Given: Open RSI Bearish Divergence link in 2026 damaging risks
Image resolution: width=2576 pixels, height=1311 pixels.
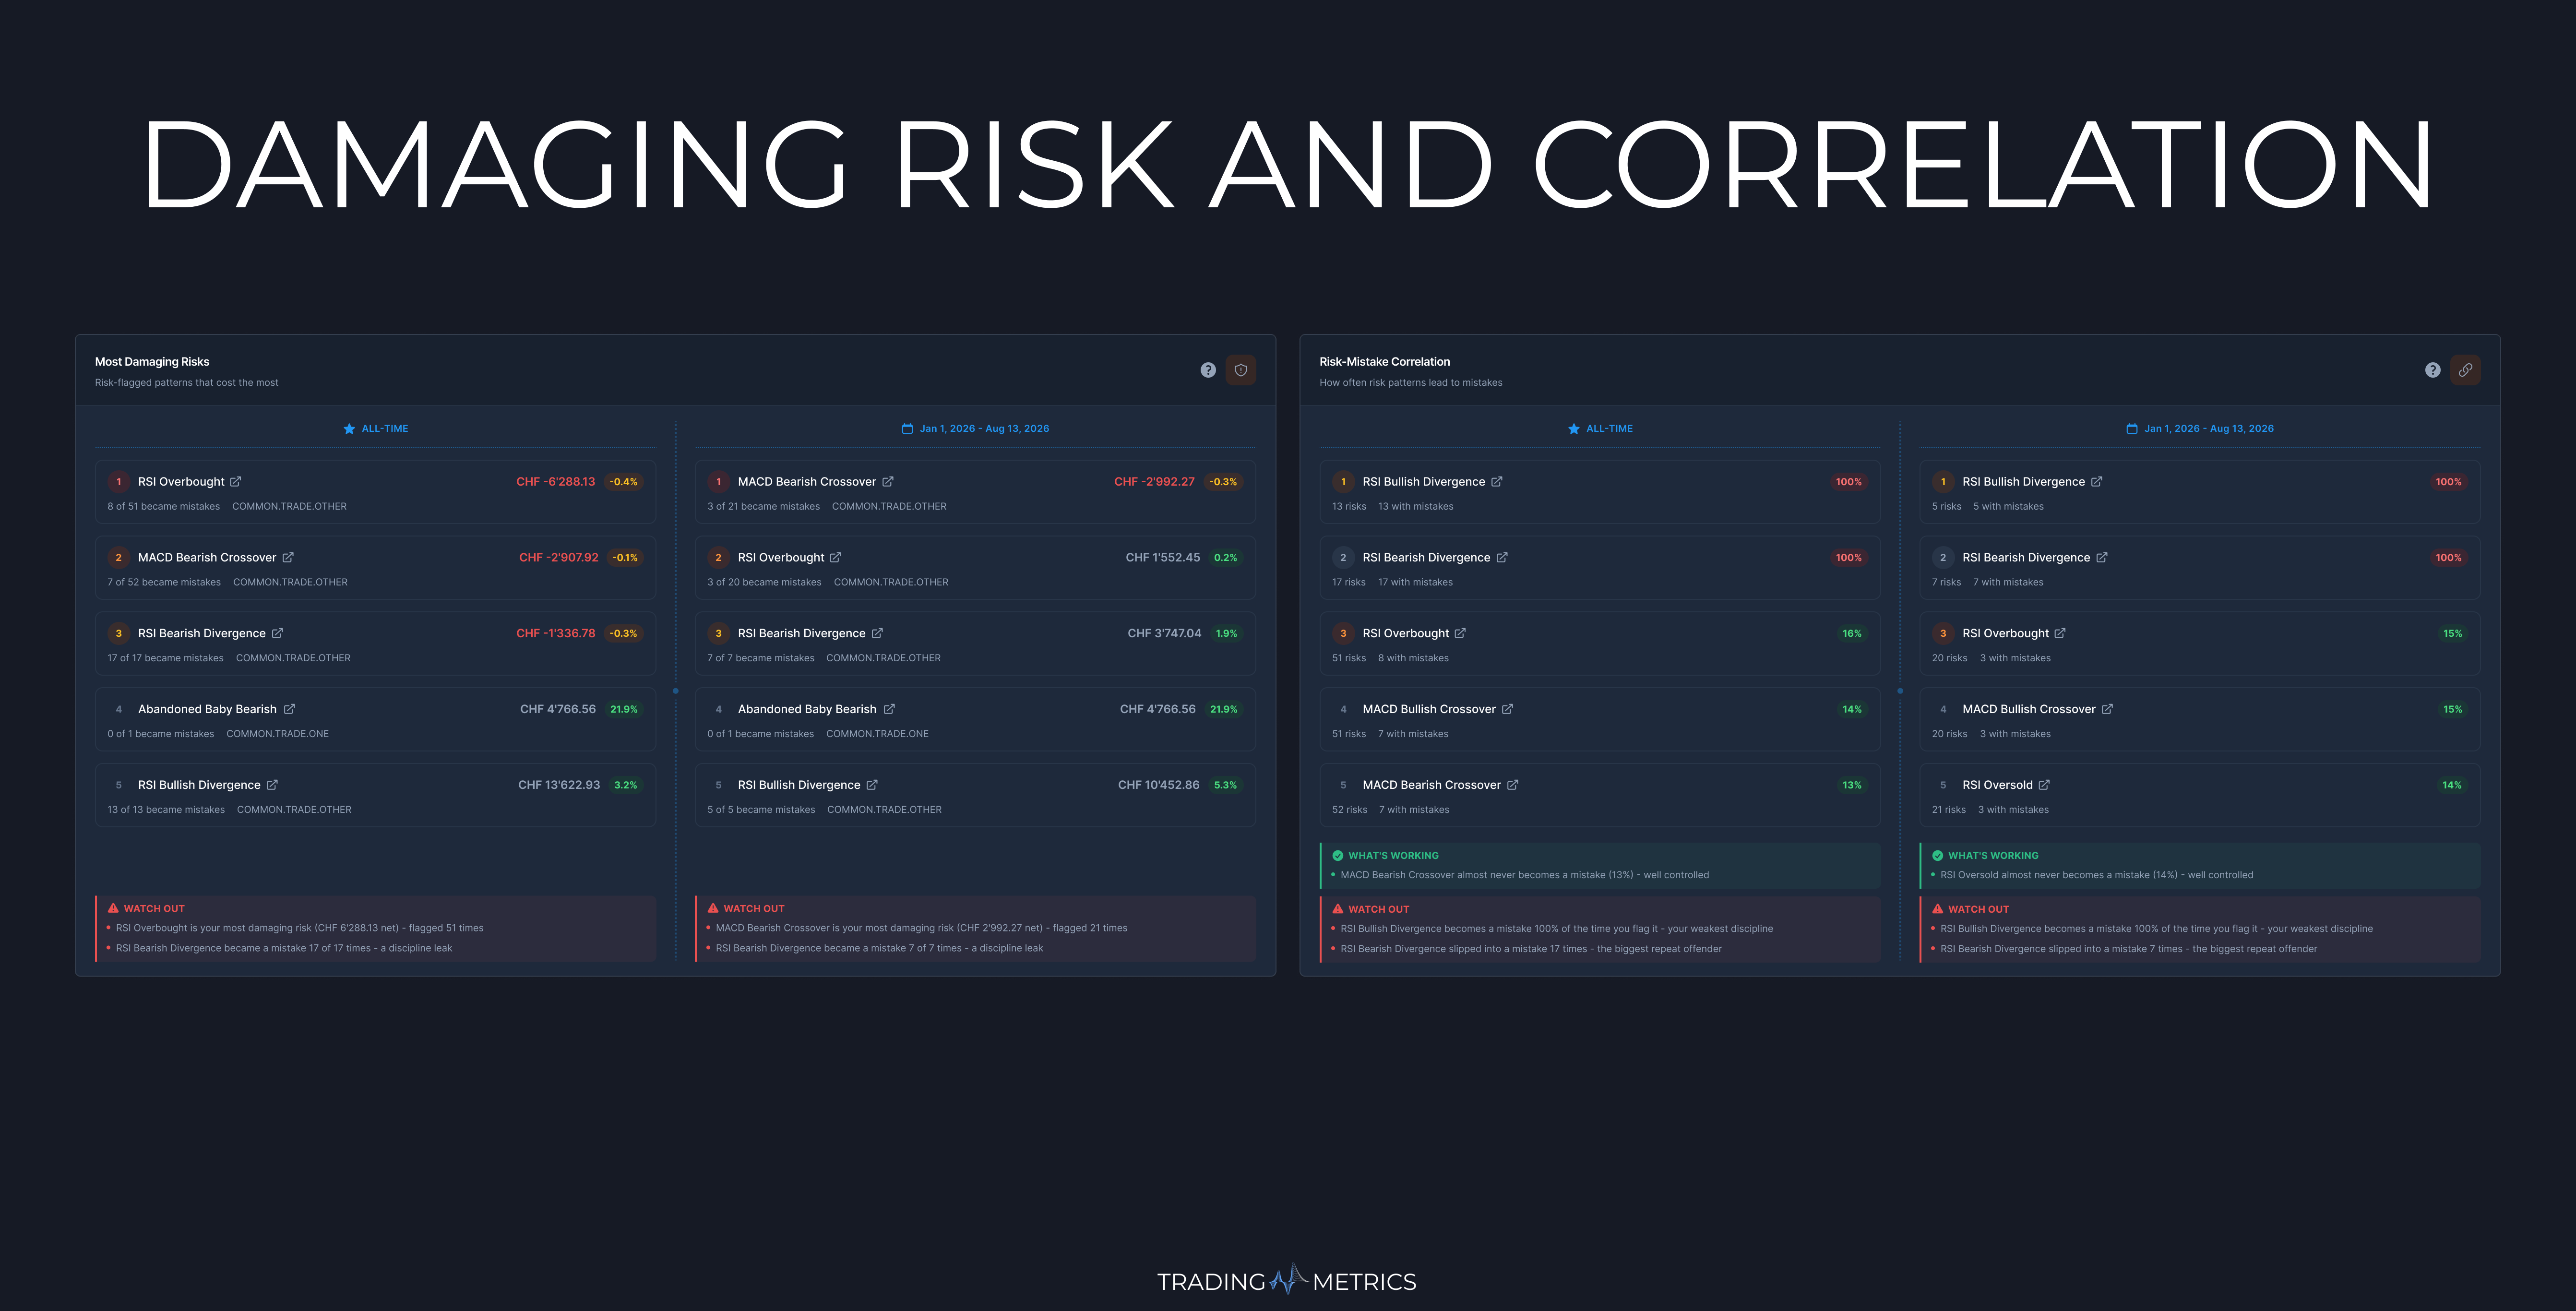Looking at the screenshot, I should click(x=877, y=634).
